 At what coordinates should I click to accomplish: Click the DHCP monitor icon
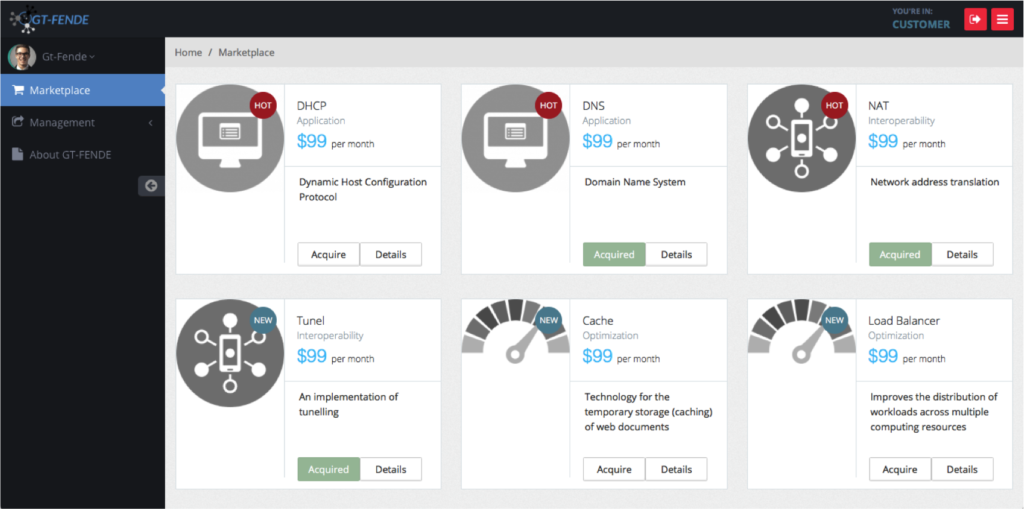point(230,138)
